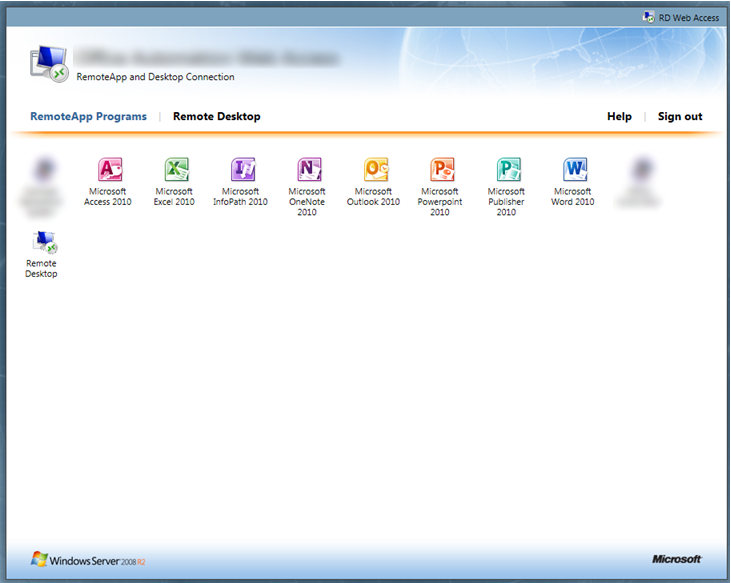Click the Sign out link
Screen dimensions: 731x583
(x=680, y=117)
